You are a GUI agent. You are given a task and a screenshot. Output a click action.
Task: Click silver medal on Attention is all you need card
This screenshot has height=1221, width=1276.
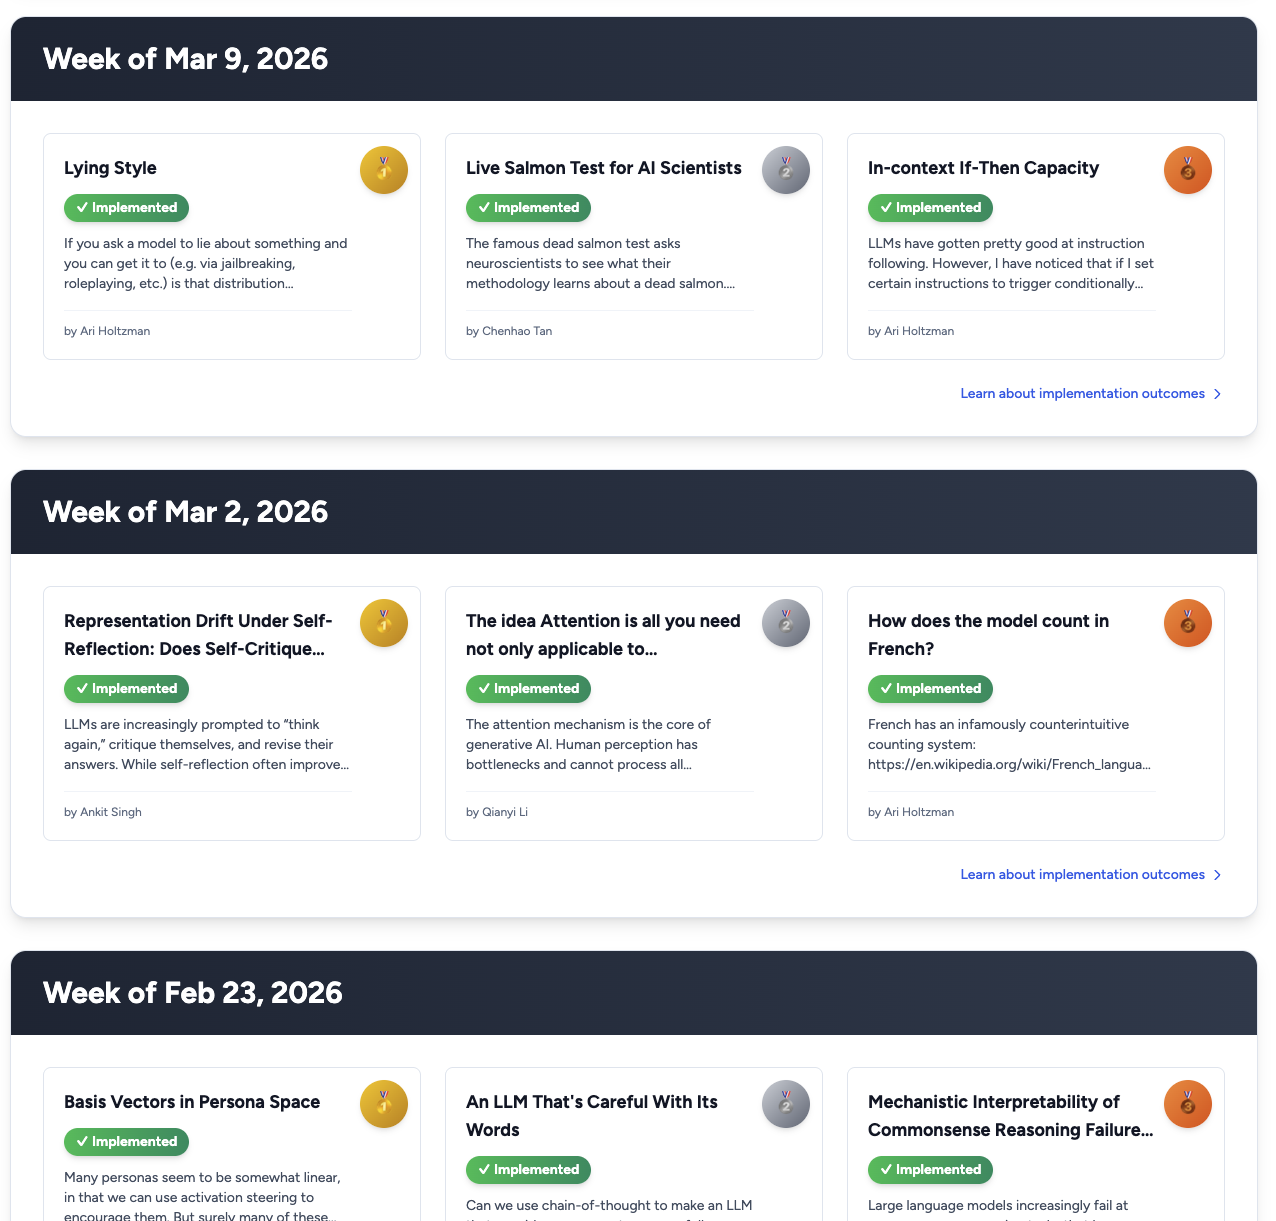point(786,623)
